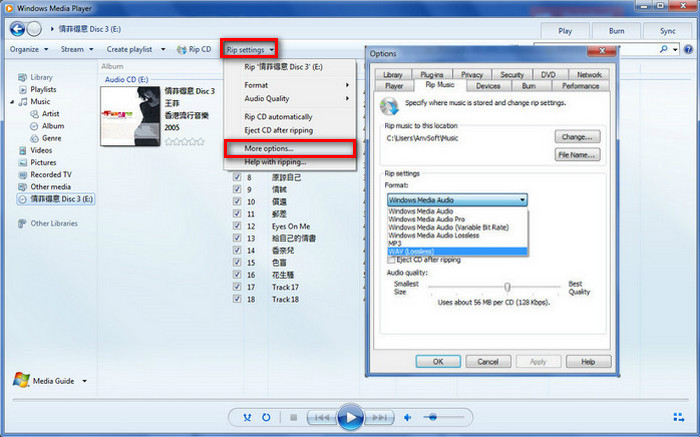
Task: Uncheck track 9 checkbox
Action: pyautogui.click(x=237, y=189)
